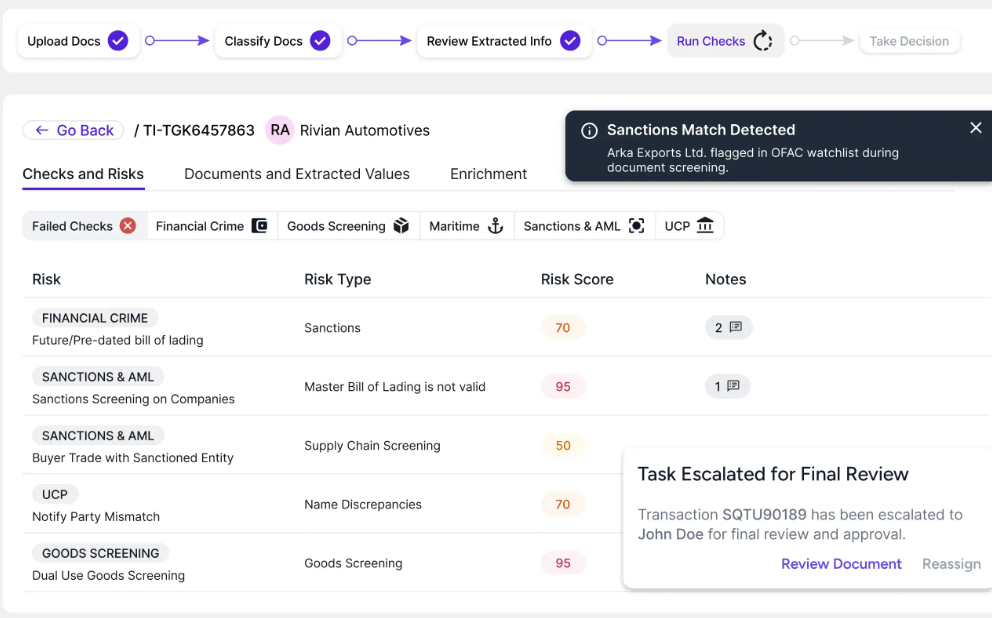The width and height of the screenshot is (992, 618).
Task: Open notes for Future/Pre-dated bill of lading
Action: [x=728, y=327]
